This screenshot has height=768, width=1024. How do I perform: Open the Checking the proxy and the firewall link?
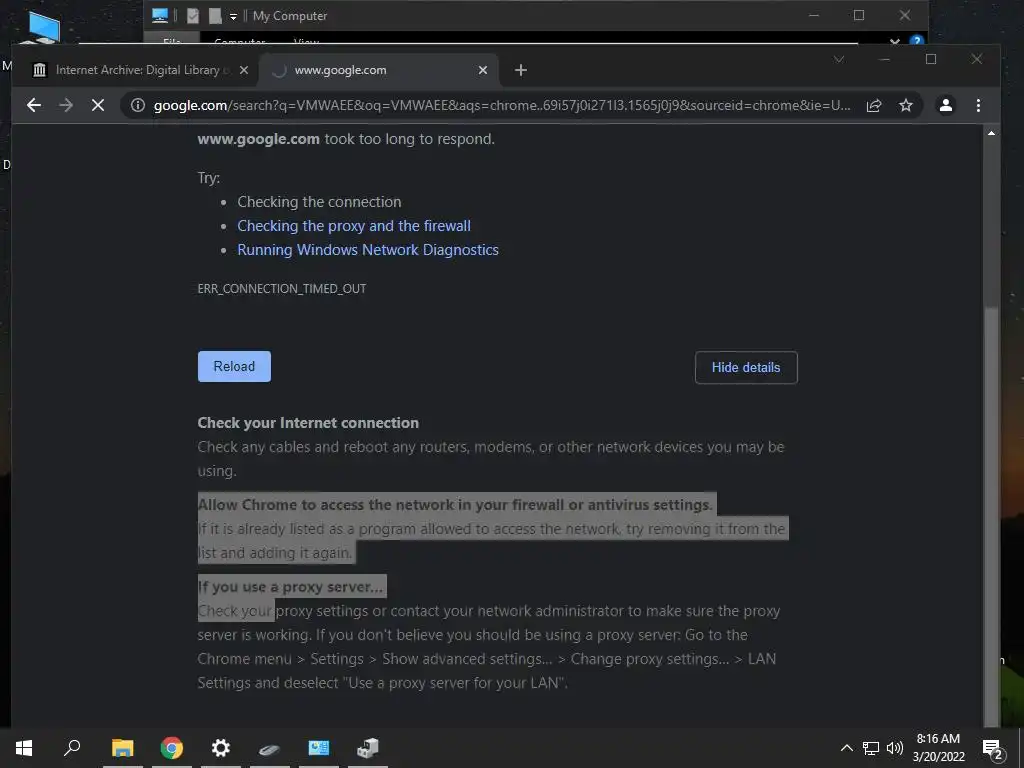(x=354, y=226)
